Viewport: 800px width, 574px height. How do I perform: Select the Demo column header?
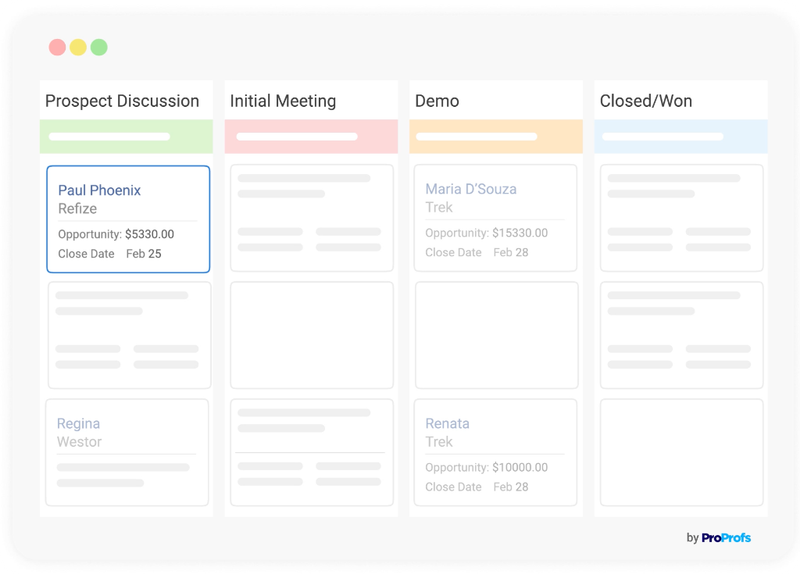click(x=437, y=101)
